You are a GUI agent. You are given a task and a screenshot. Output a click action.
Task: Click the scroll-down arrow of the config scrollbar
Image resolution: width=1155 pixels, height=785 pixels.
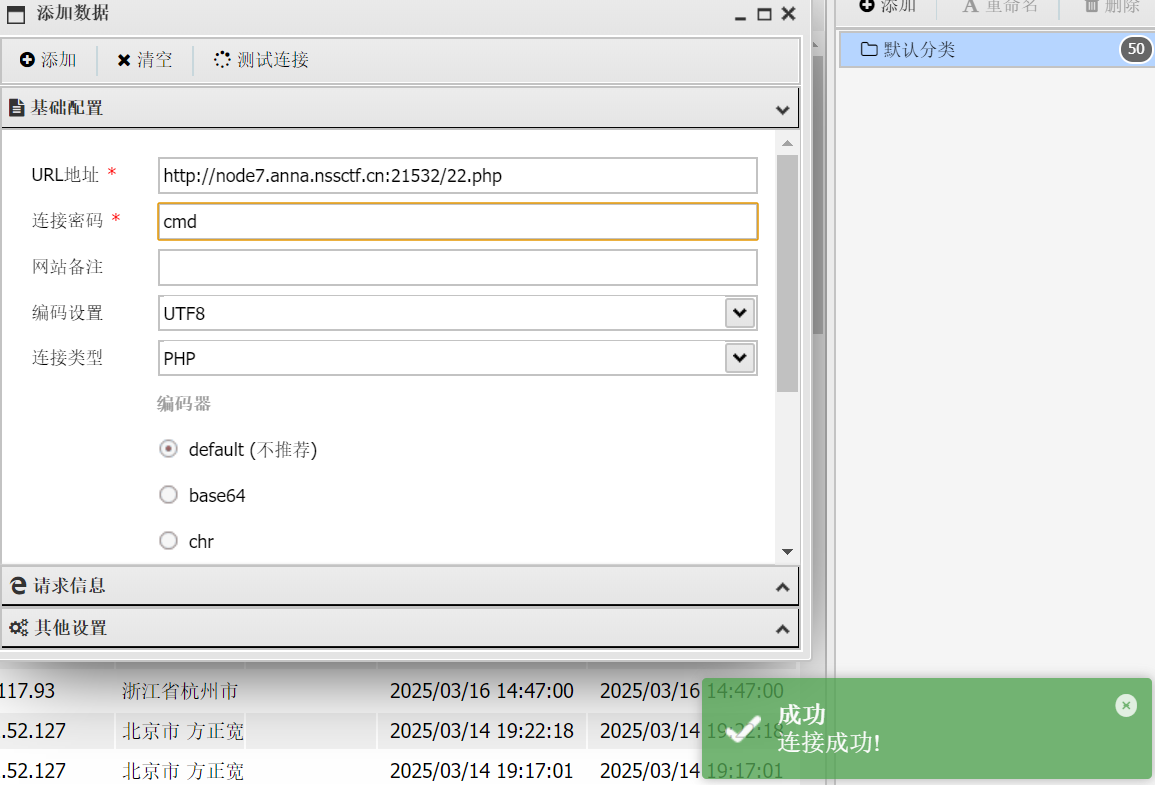pyautogui.click(x=787, y=552)
